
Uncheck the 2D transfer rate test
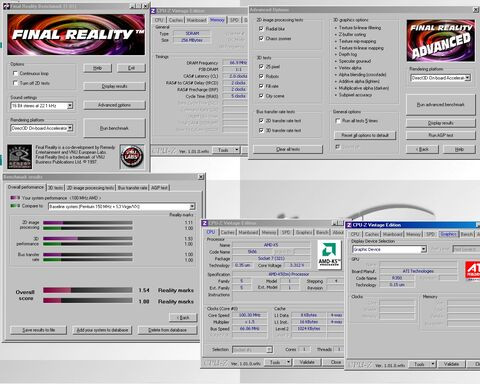pyautogui.click(x=261, y=121)
